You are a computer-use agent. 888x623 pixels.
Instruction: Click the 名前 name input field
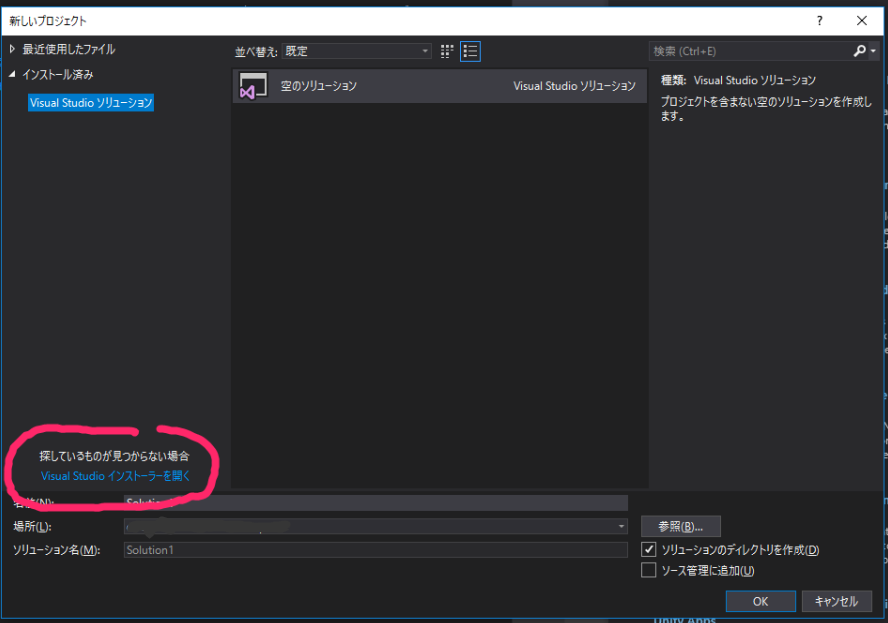[375, 503]
